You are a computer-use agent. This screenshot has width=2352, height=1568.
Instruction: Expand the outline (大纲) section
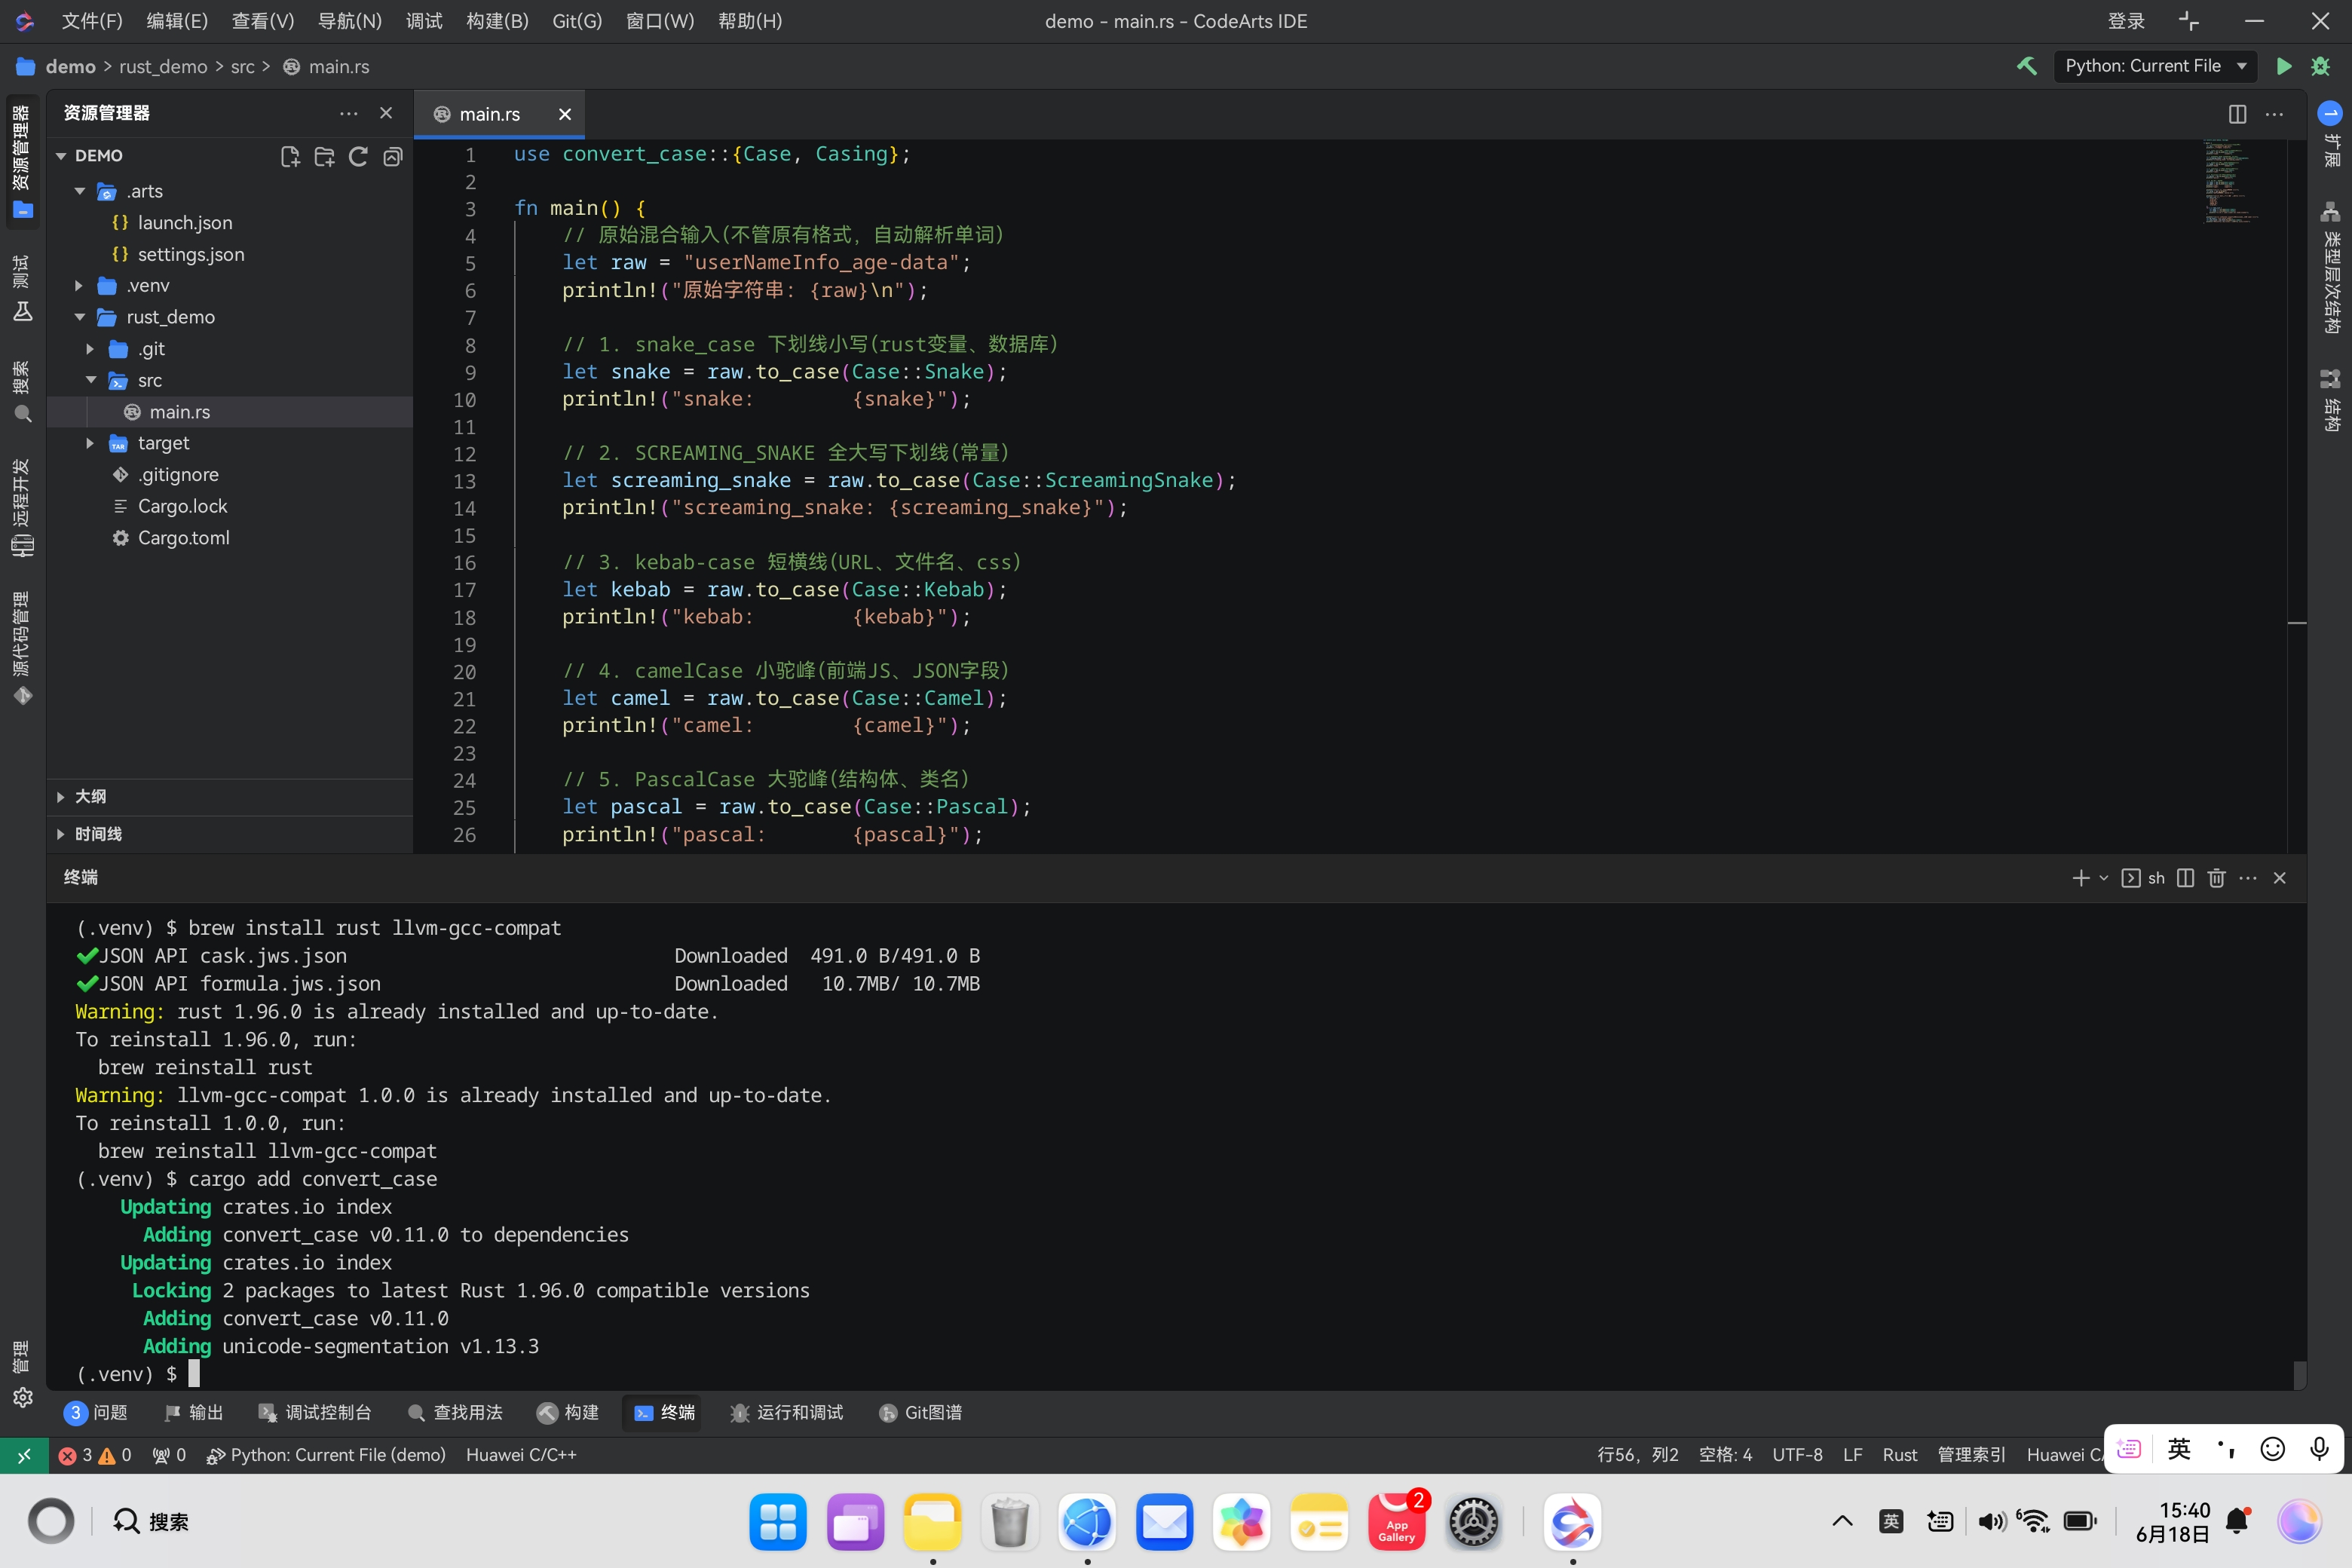[229, 797]
